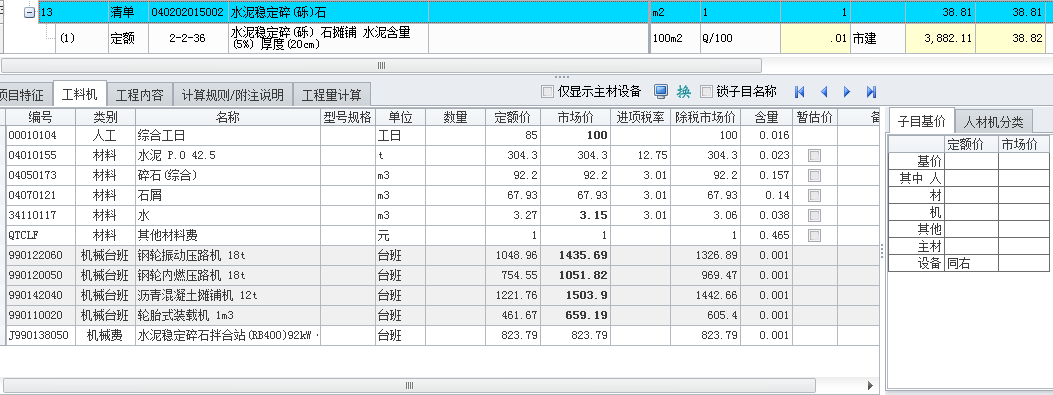Viewport: 1053px width, 395px height.
Task: Open the 计算规则/附注说明 tab
Action: point(233,95)
